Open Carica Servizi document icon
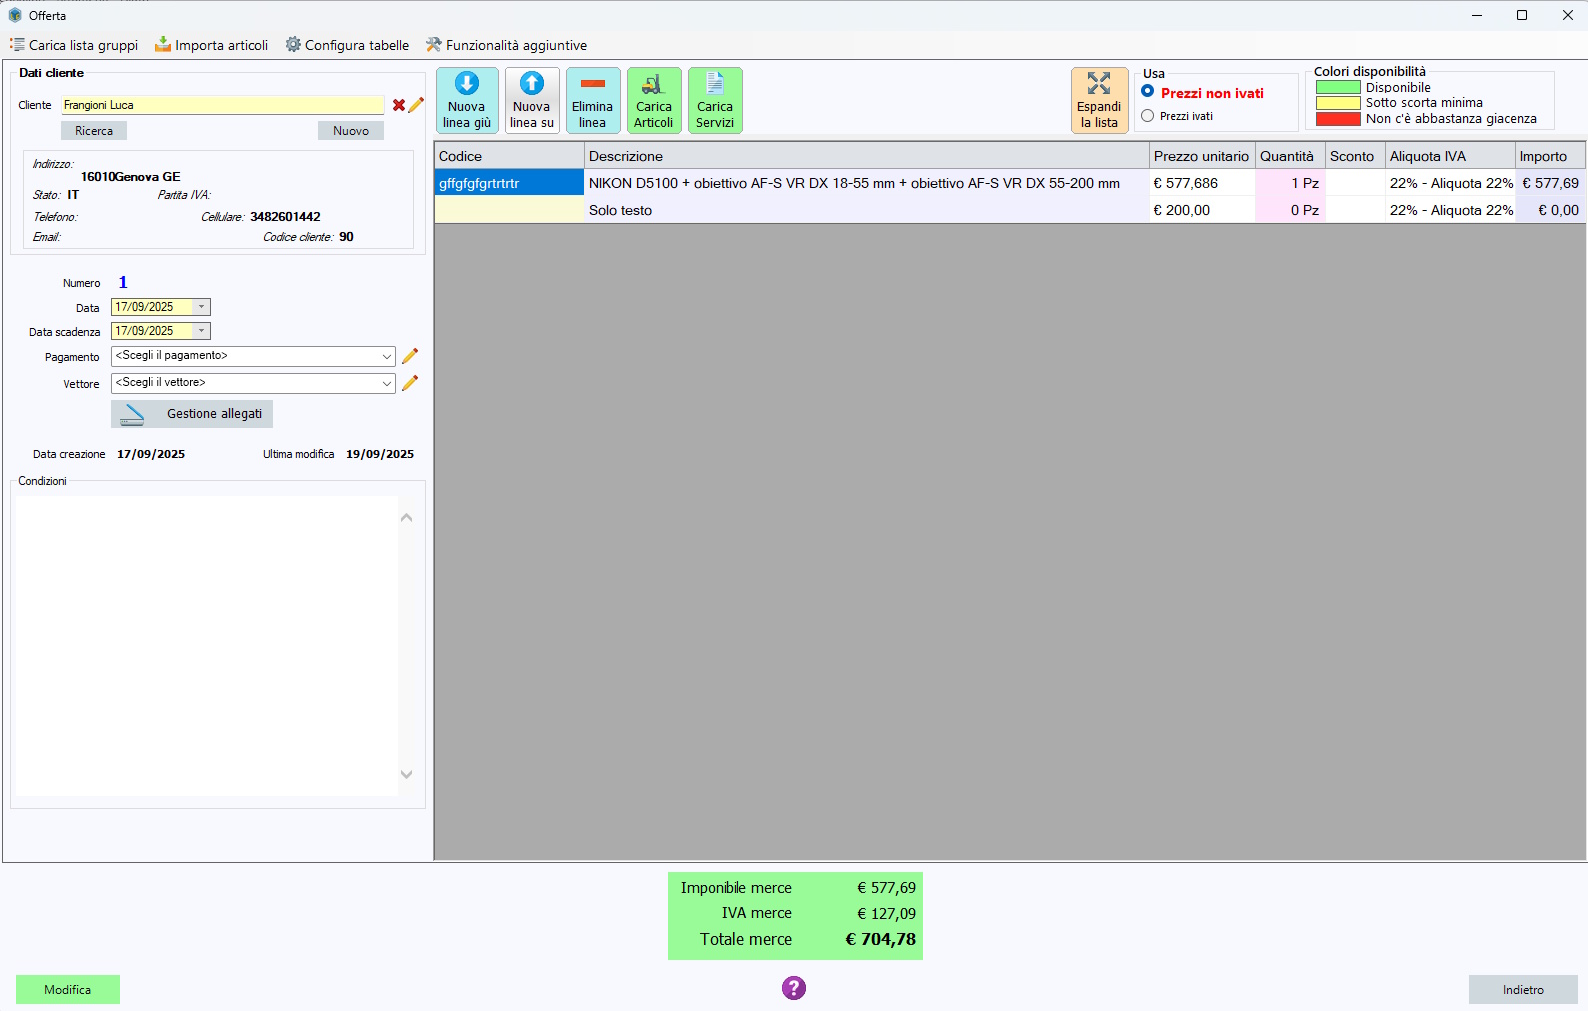This screenshot has width=1588, height=1011. pos(714,84)
